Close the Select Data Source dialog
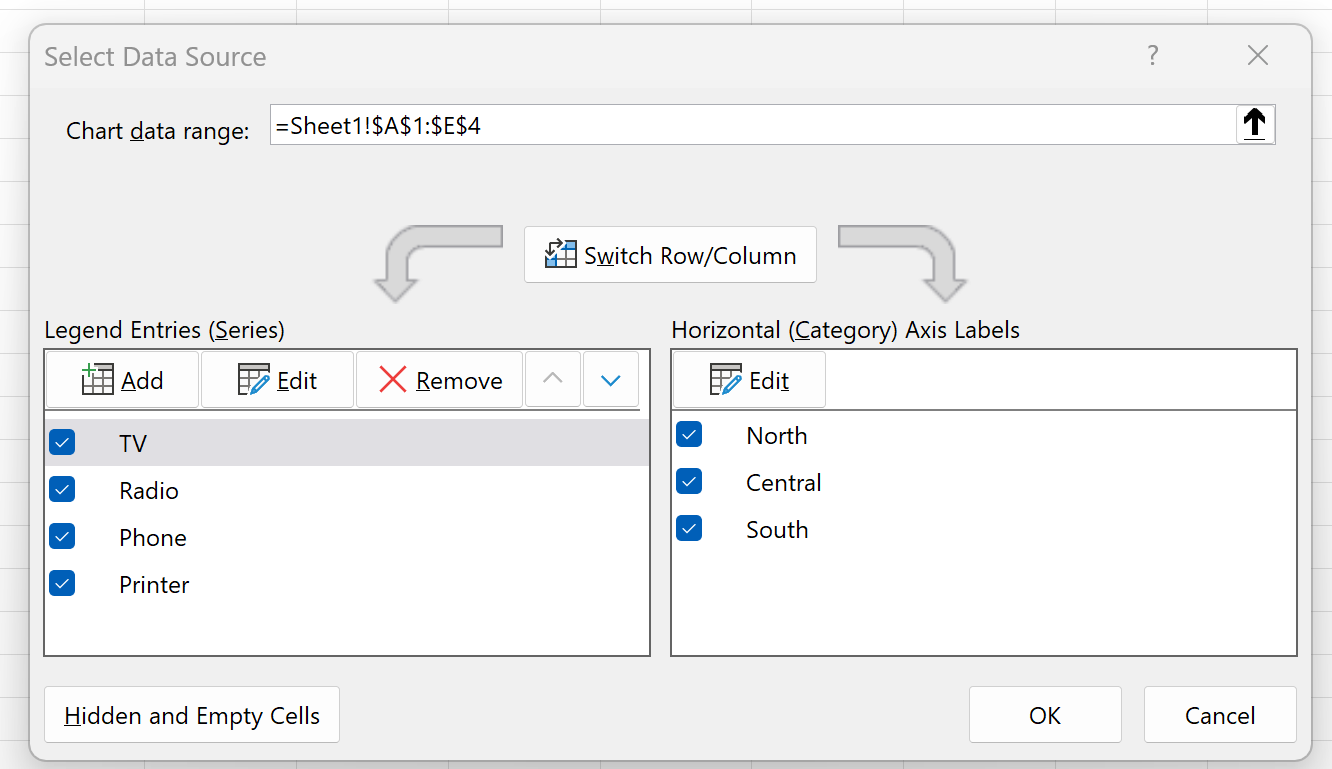This screenshot has height=769, width=1332. tap(1258, 56)
